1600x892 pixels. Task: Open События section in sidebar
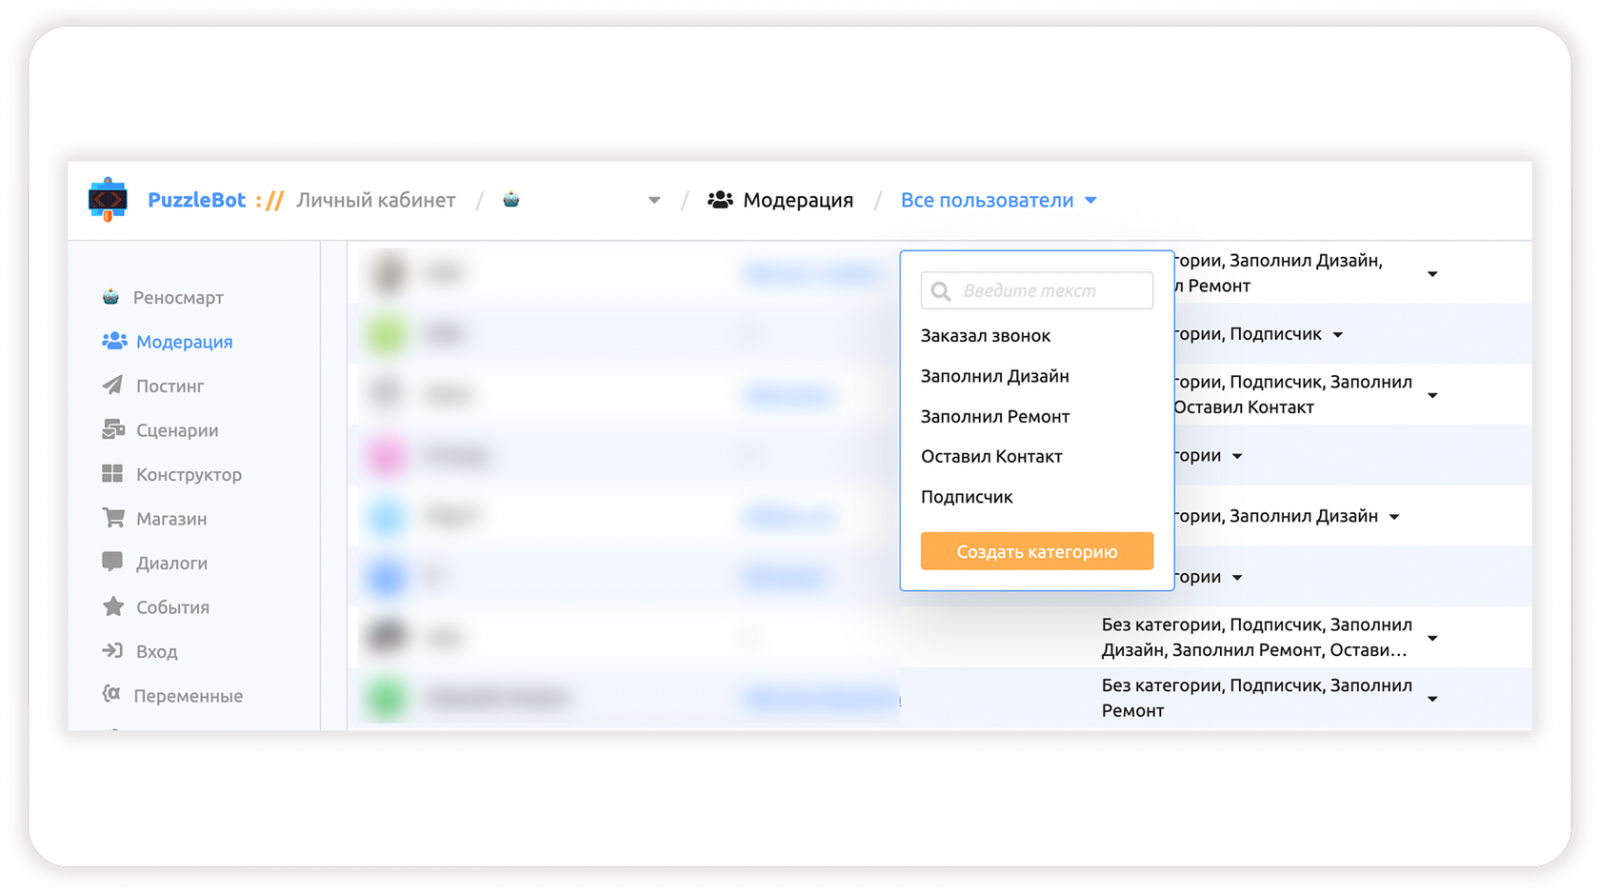[x=173, y=607]
